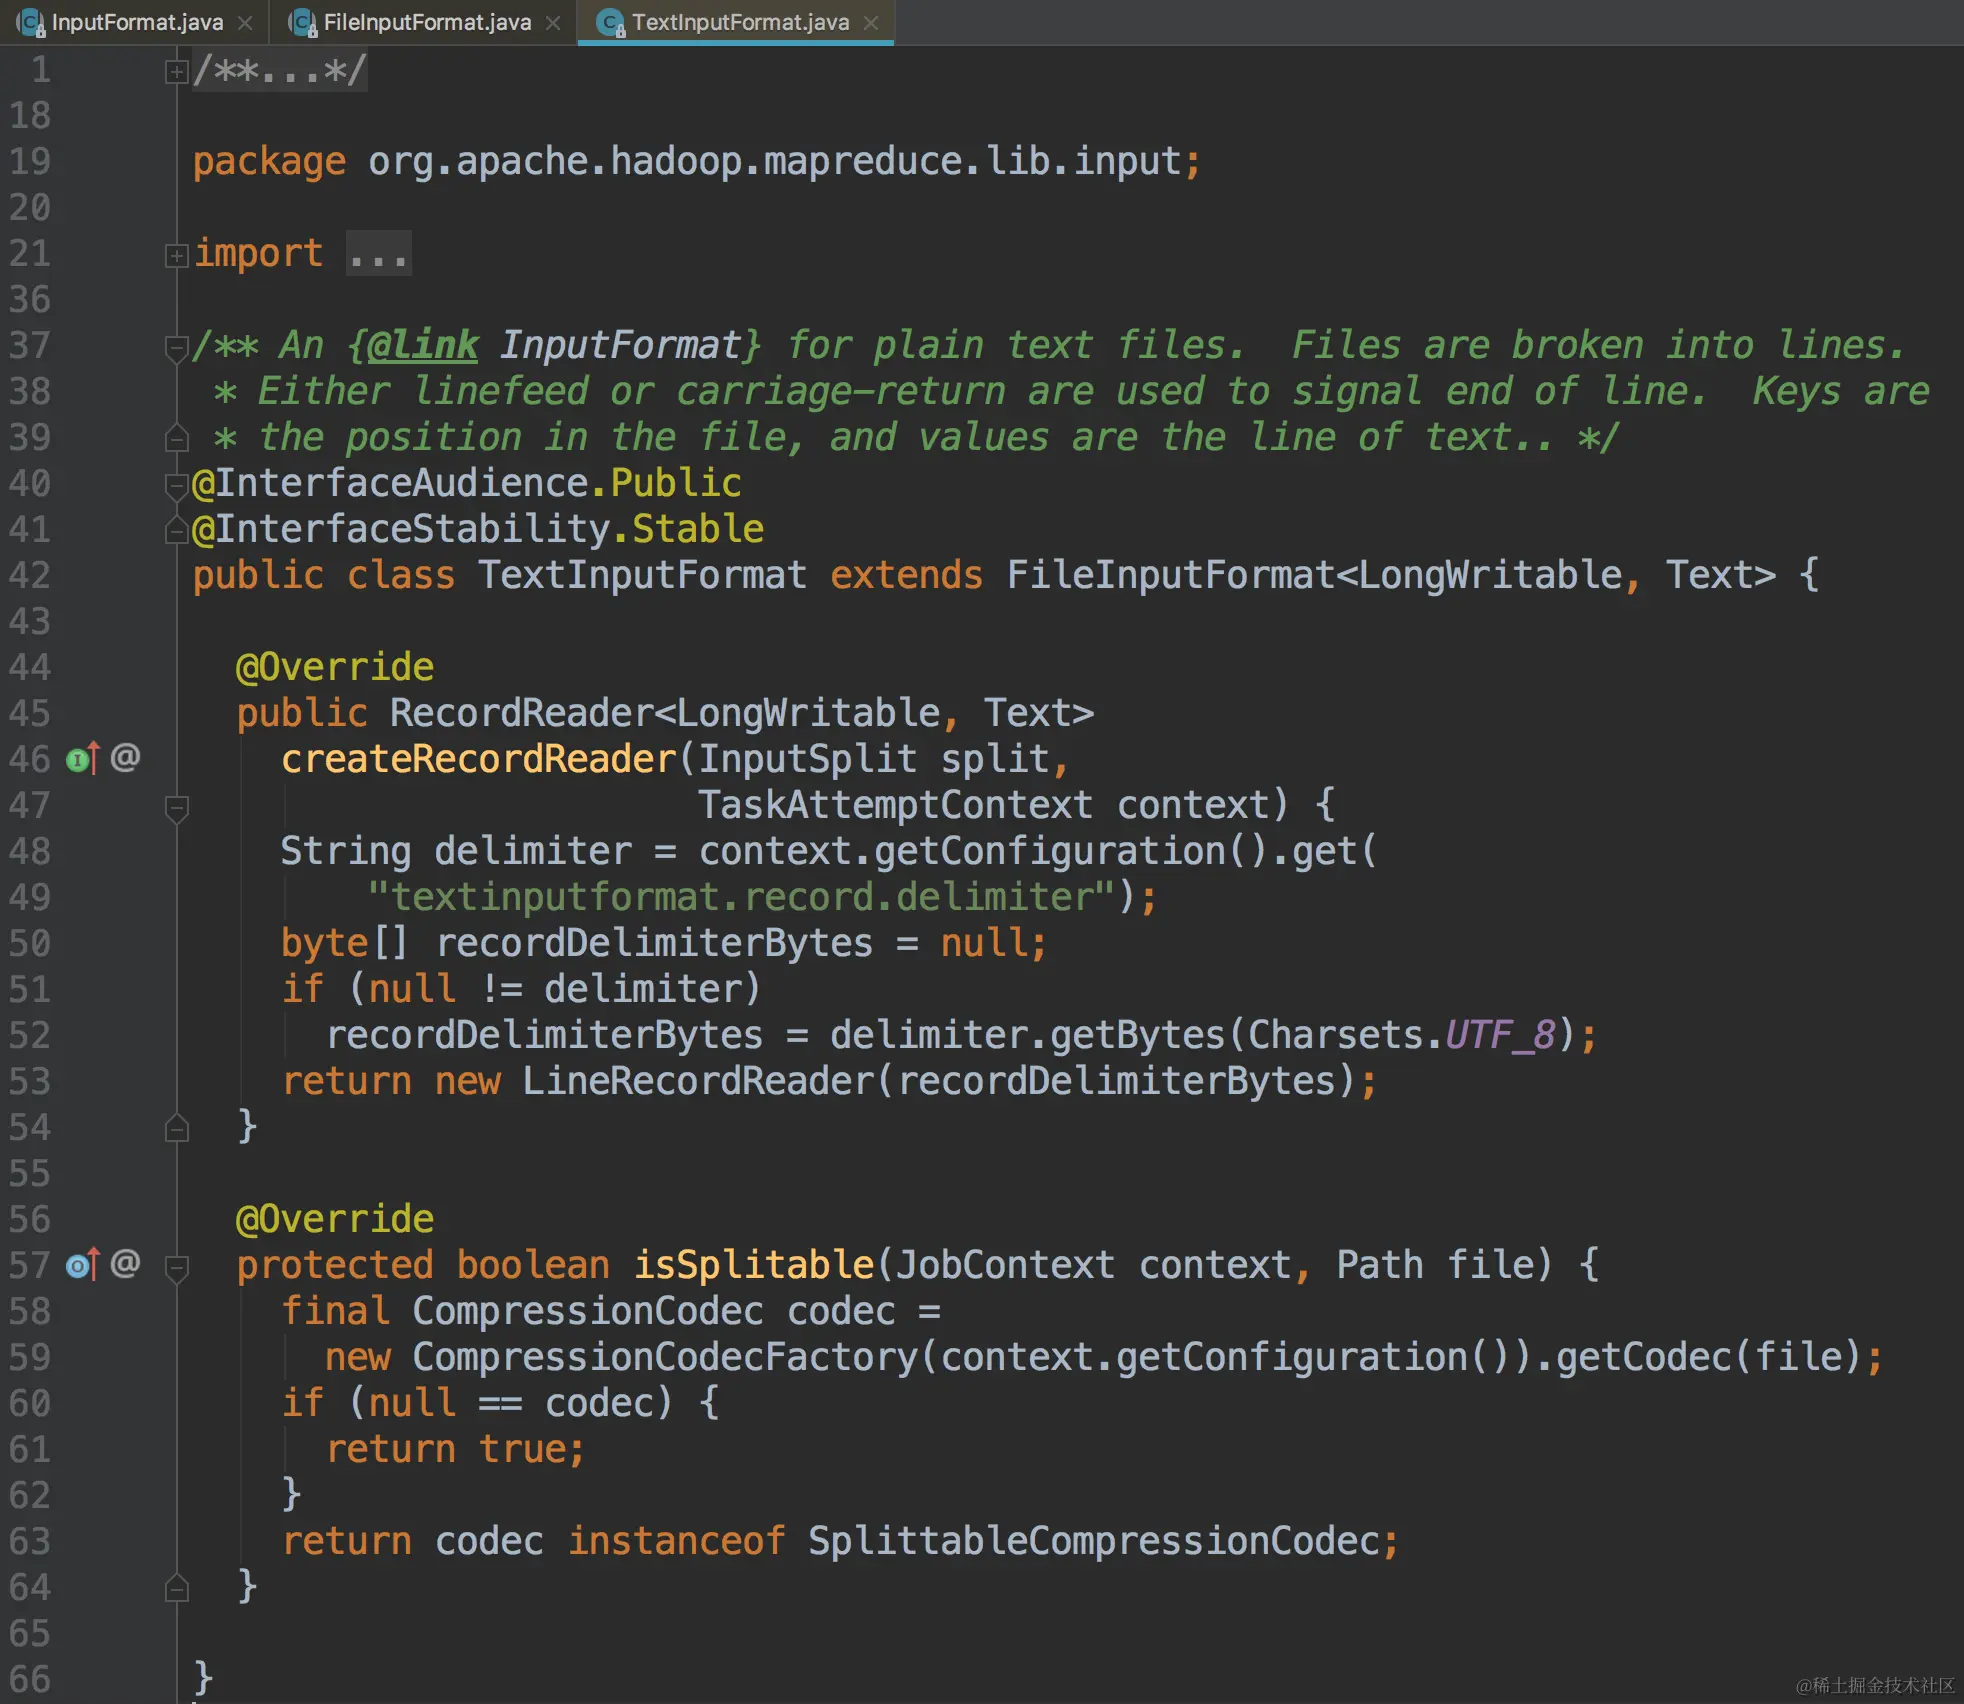Close the InputFormat.java tab
This screenshot has height=1704, width=1964.
pyautogui.click(x=245, y=22)
